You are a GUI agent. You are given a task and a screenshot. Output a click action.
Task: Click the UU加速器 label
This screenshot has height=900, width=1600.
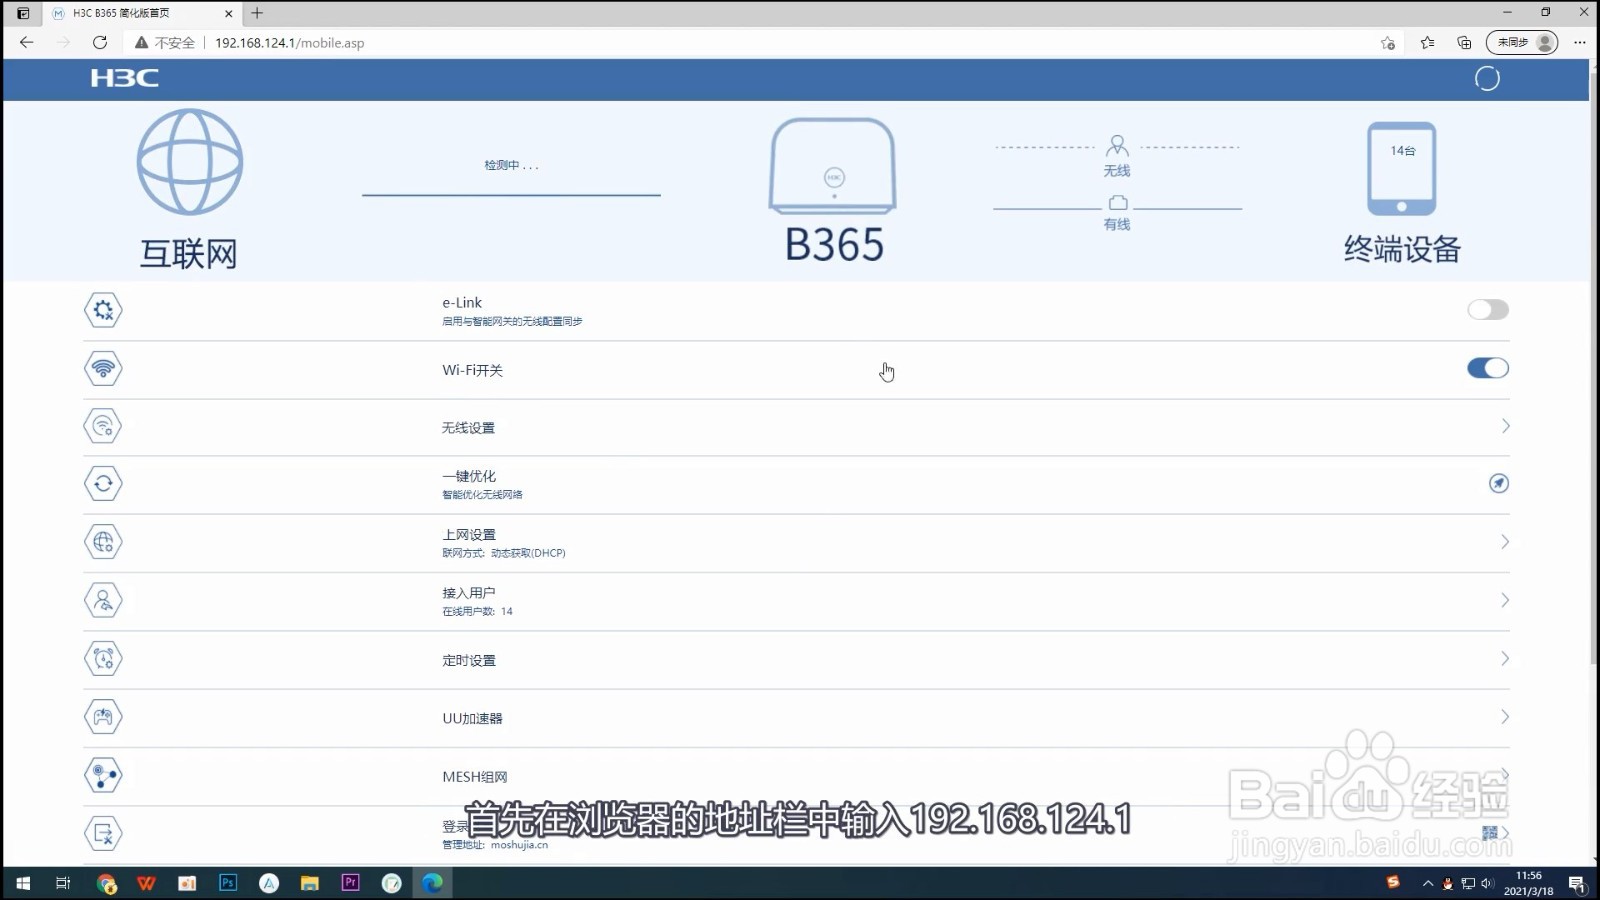click(472, 718)
